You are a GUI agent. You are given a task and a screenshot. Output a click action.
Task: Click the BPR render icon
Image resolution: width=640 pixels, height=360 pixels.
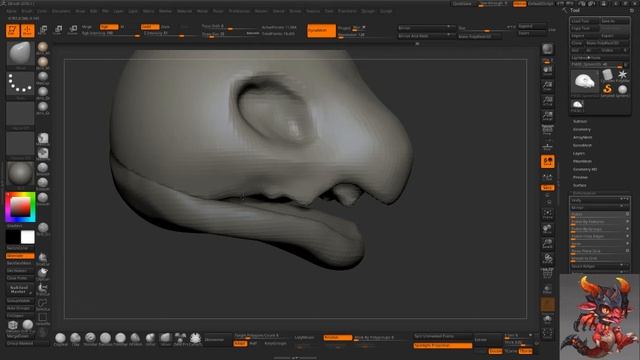point(547,49)
